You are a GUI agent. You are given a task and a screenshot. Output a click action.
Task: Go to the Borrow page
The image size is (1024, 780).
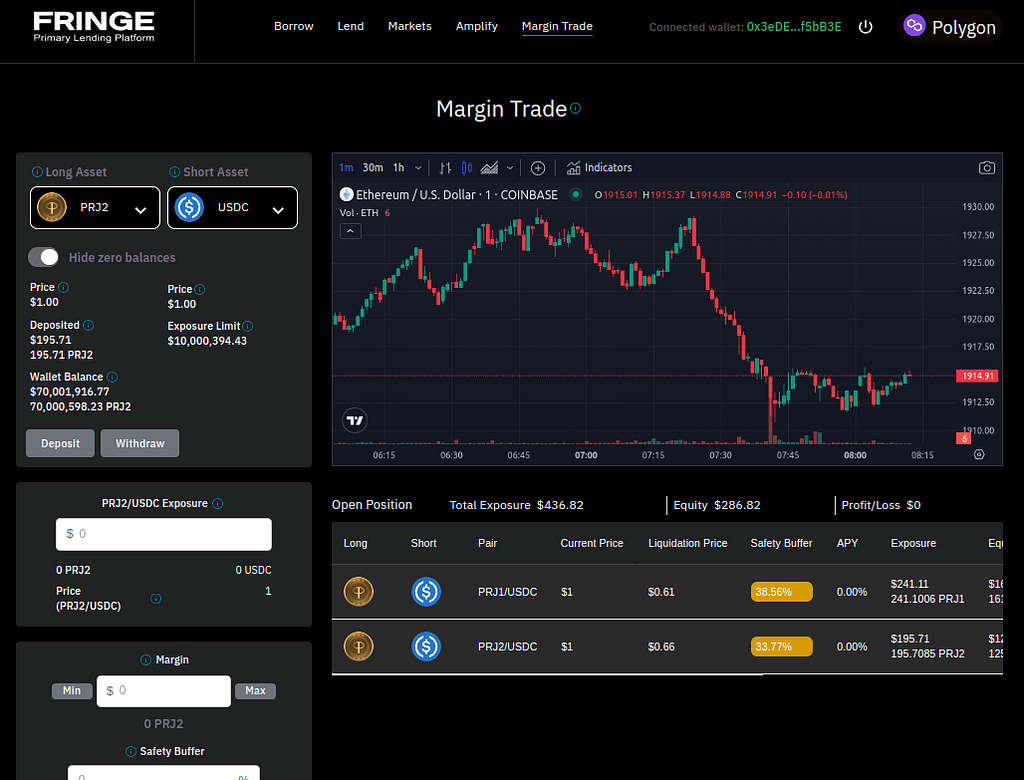click(293, 27)
